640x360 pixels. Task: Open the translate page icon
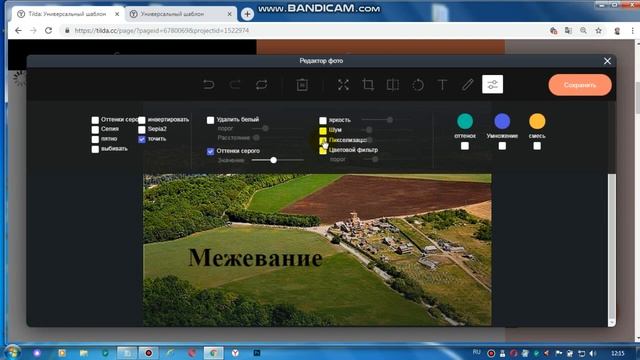click(x=568, y=31)
